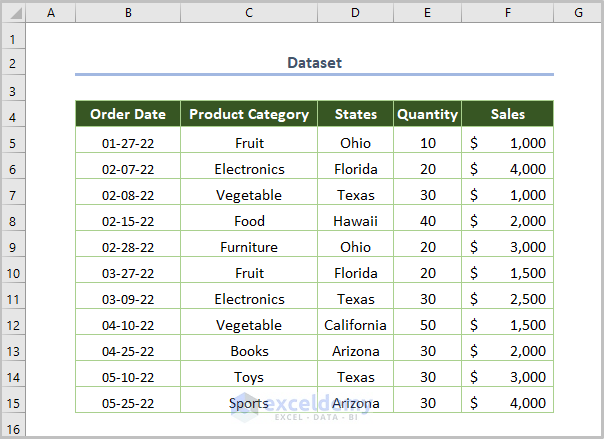
Task: Select row 10 header
Action: point(13,273)
